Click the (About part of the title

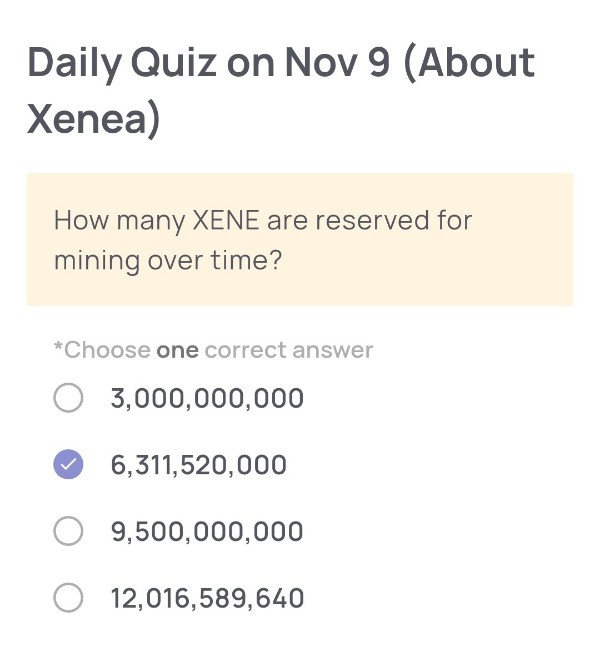tap(470, 63)
